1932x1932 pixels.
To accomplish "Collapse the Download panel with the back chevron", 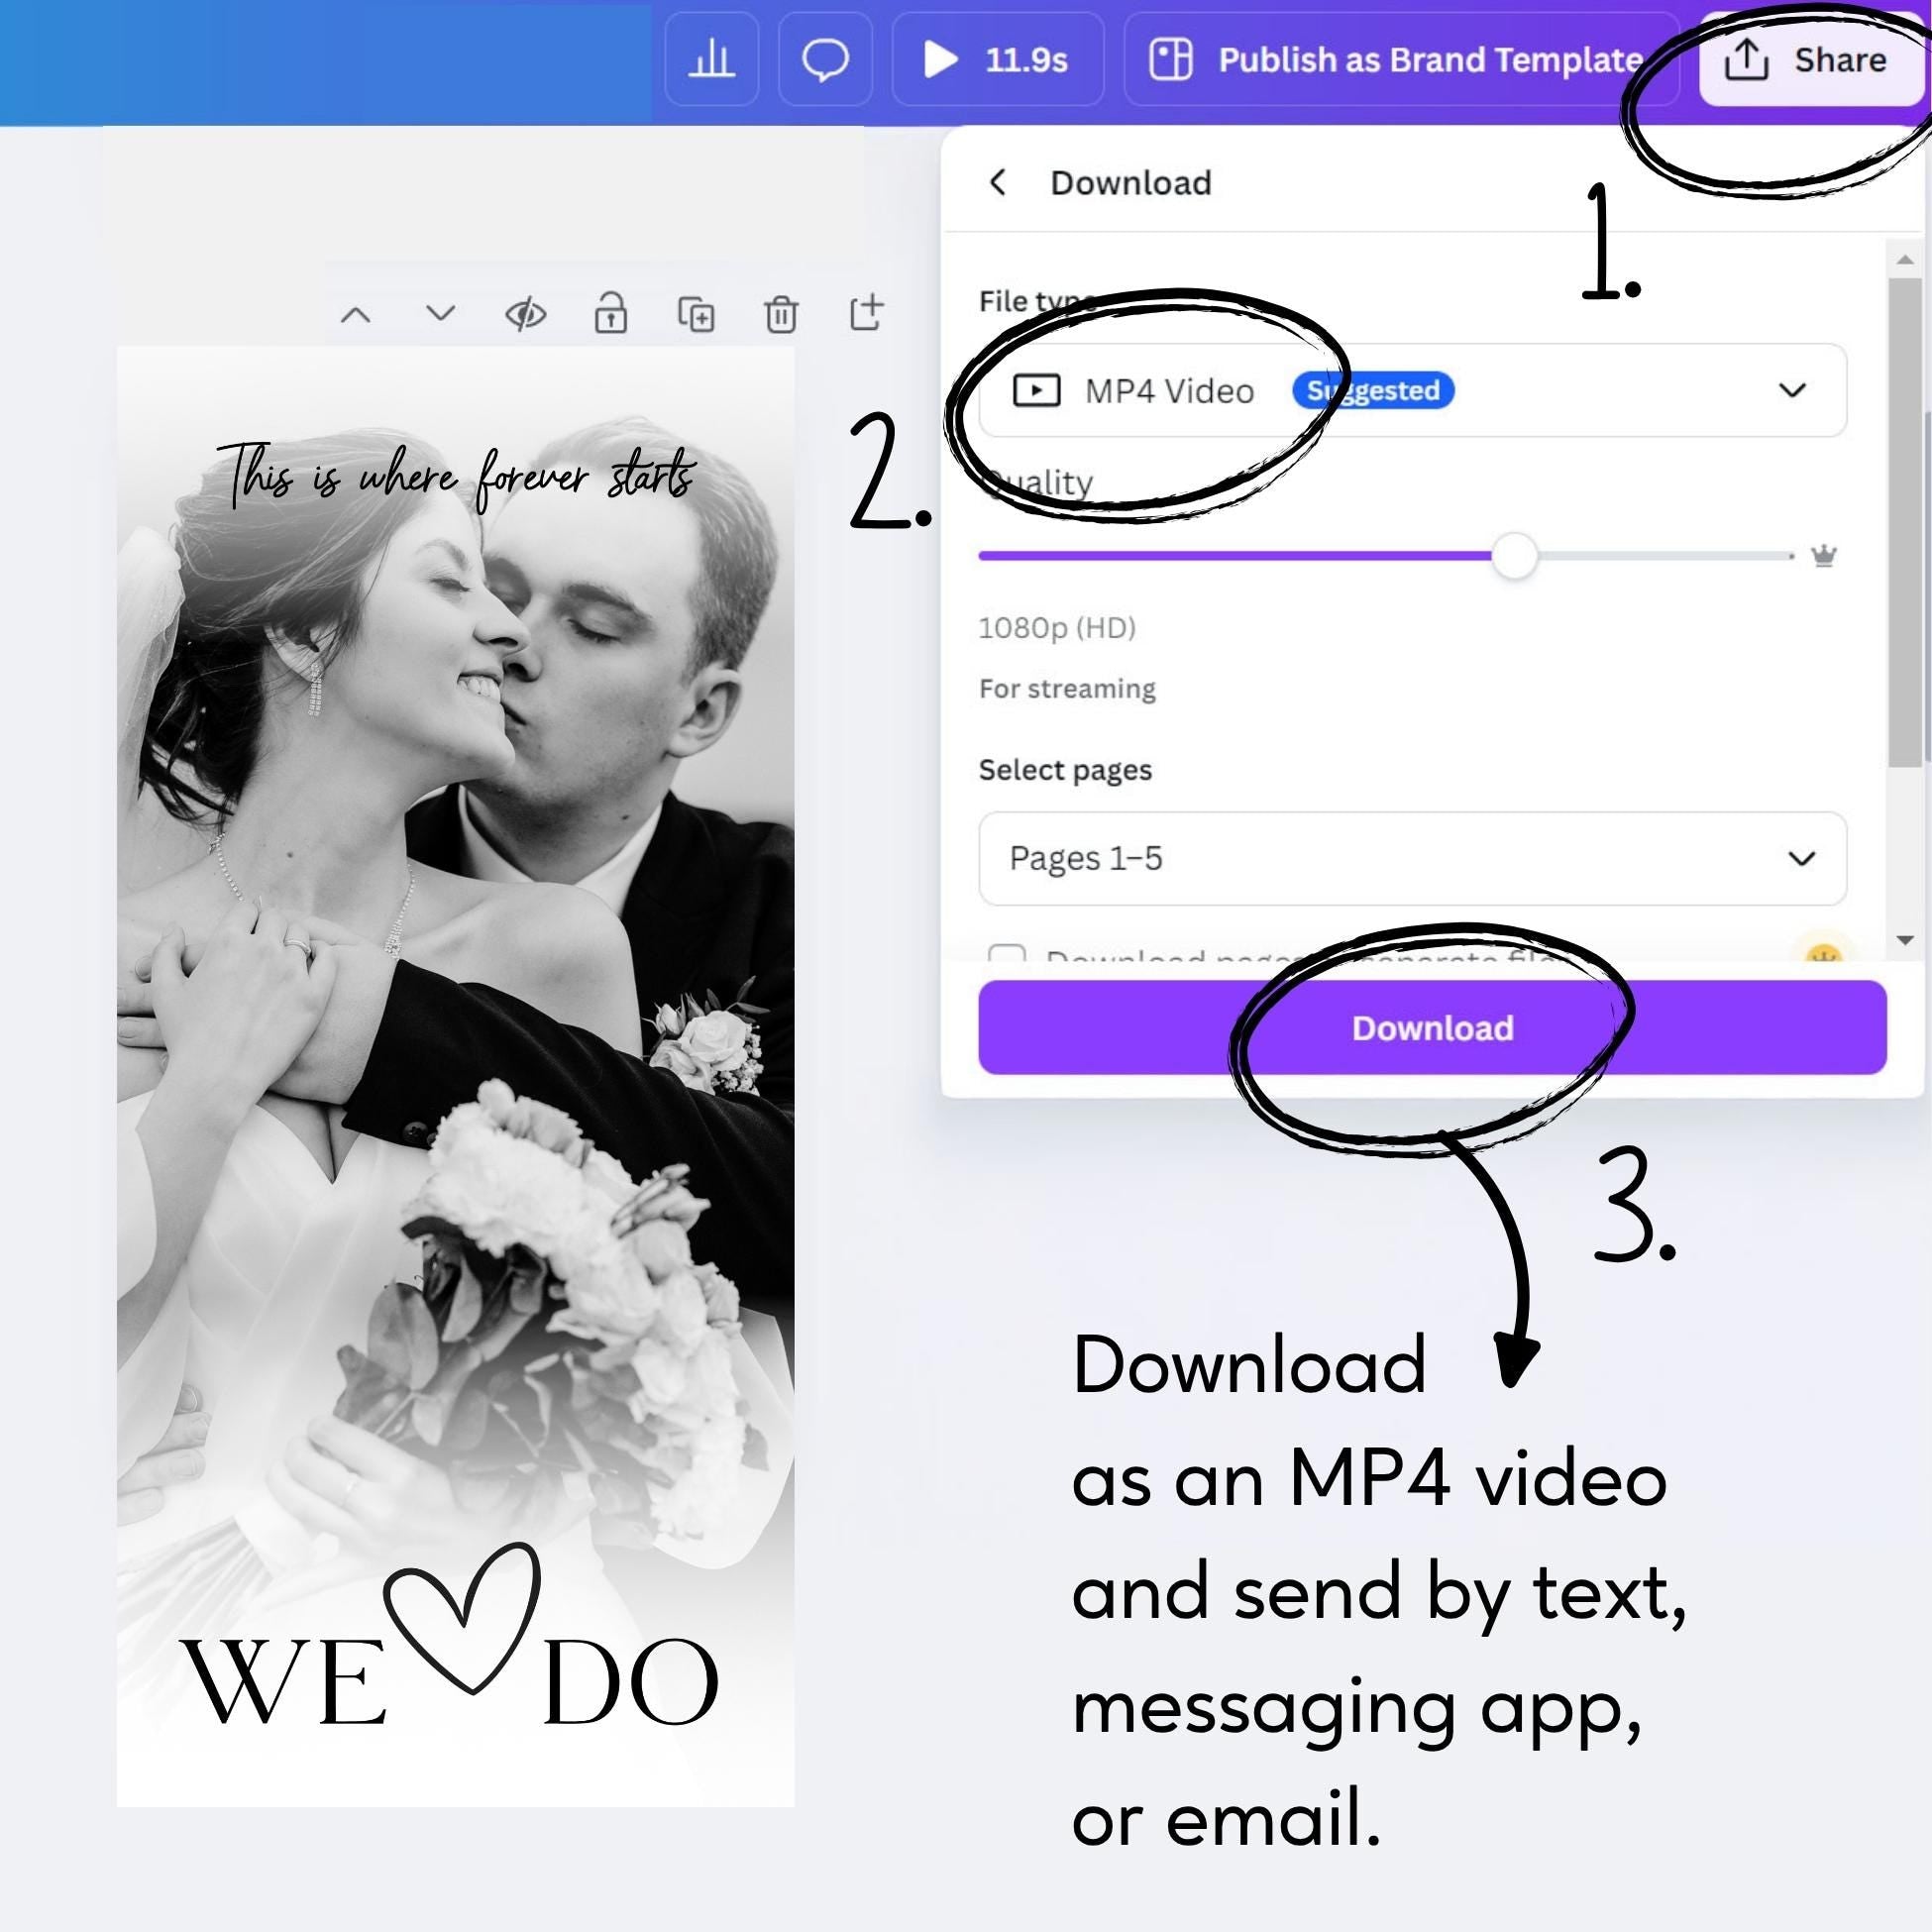I will coord(999,182).
